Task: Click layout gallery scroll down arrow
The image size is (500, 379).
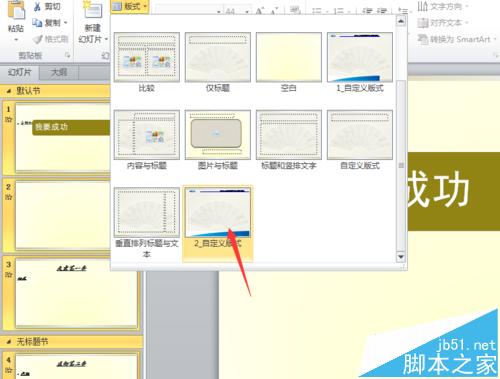Action: click(x=401, y=257)
